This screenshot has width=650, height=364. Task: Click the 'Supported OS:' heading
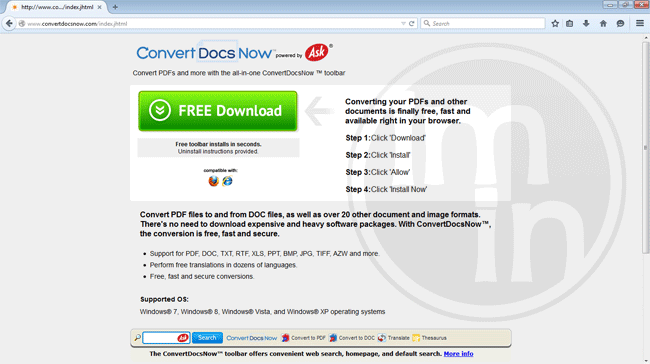[164, 299]
